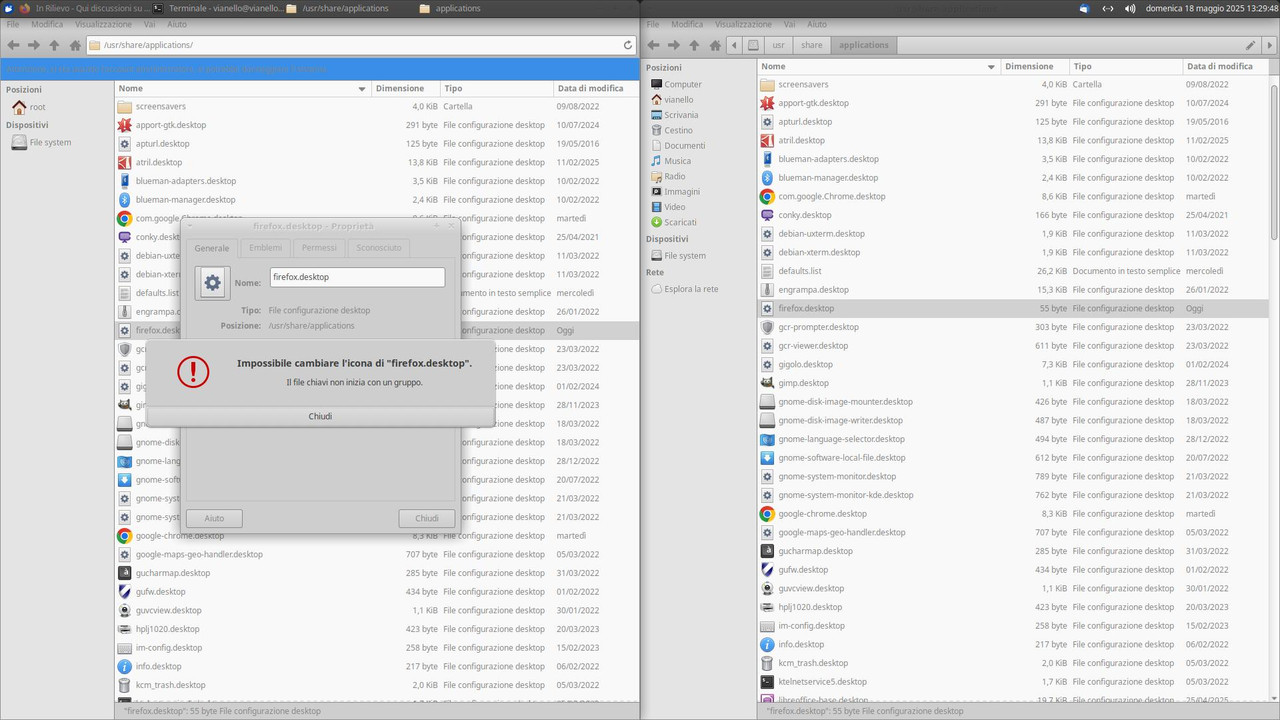Click Esplora la rete in the sidebar
The width and height of the screenshot is (1280, 720).
(x=691, y=289)
